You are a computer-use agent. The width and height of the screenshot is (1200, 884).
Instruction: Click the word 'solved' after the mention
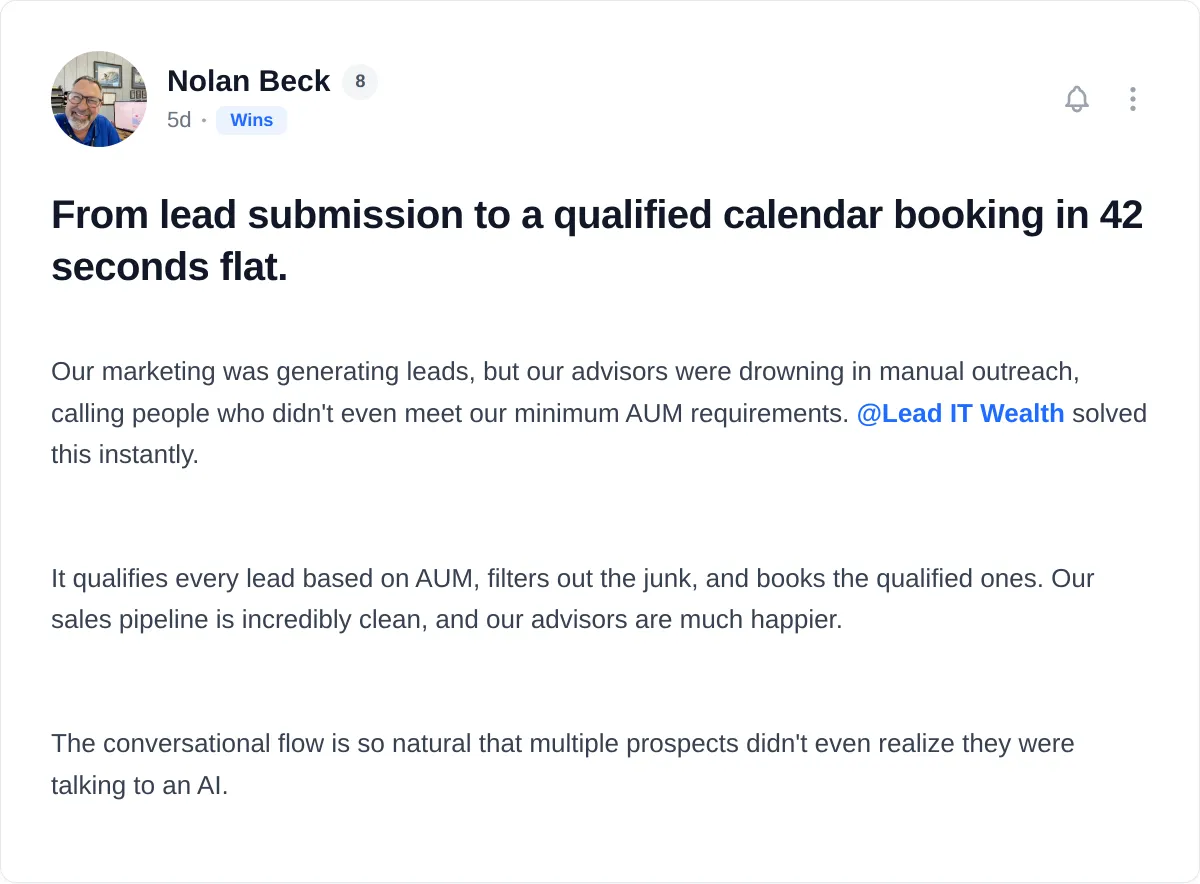coord(1109,413)
